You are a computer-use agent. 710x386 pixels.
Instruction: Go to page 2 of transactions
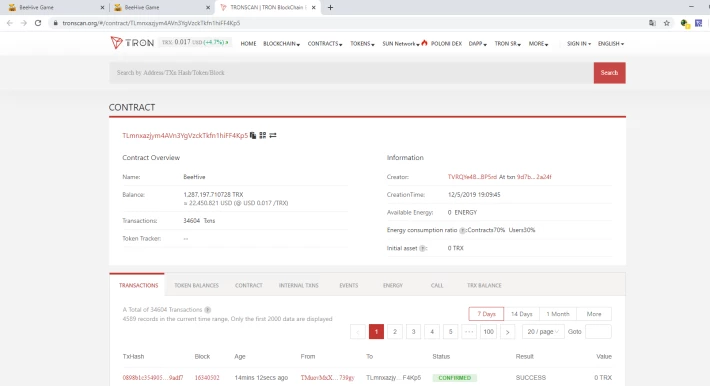tap(395, 332)
